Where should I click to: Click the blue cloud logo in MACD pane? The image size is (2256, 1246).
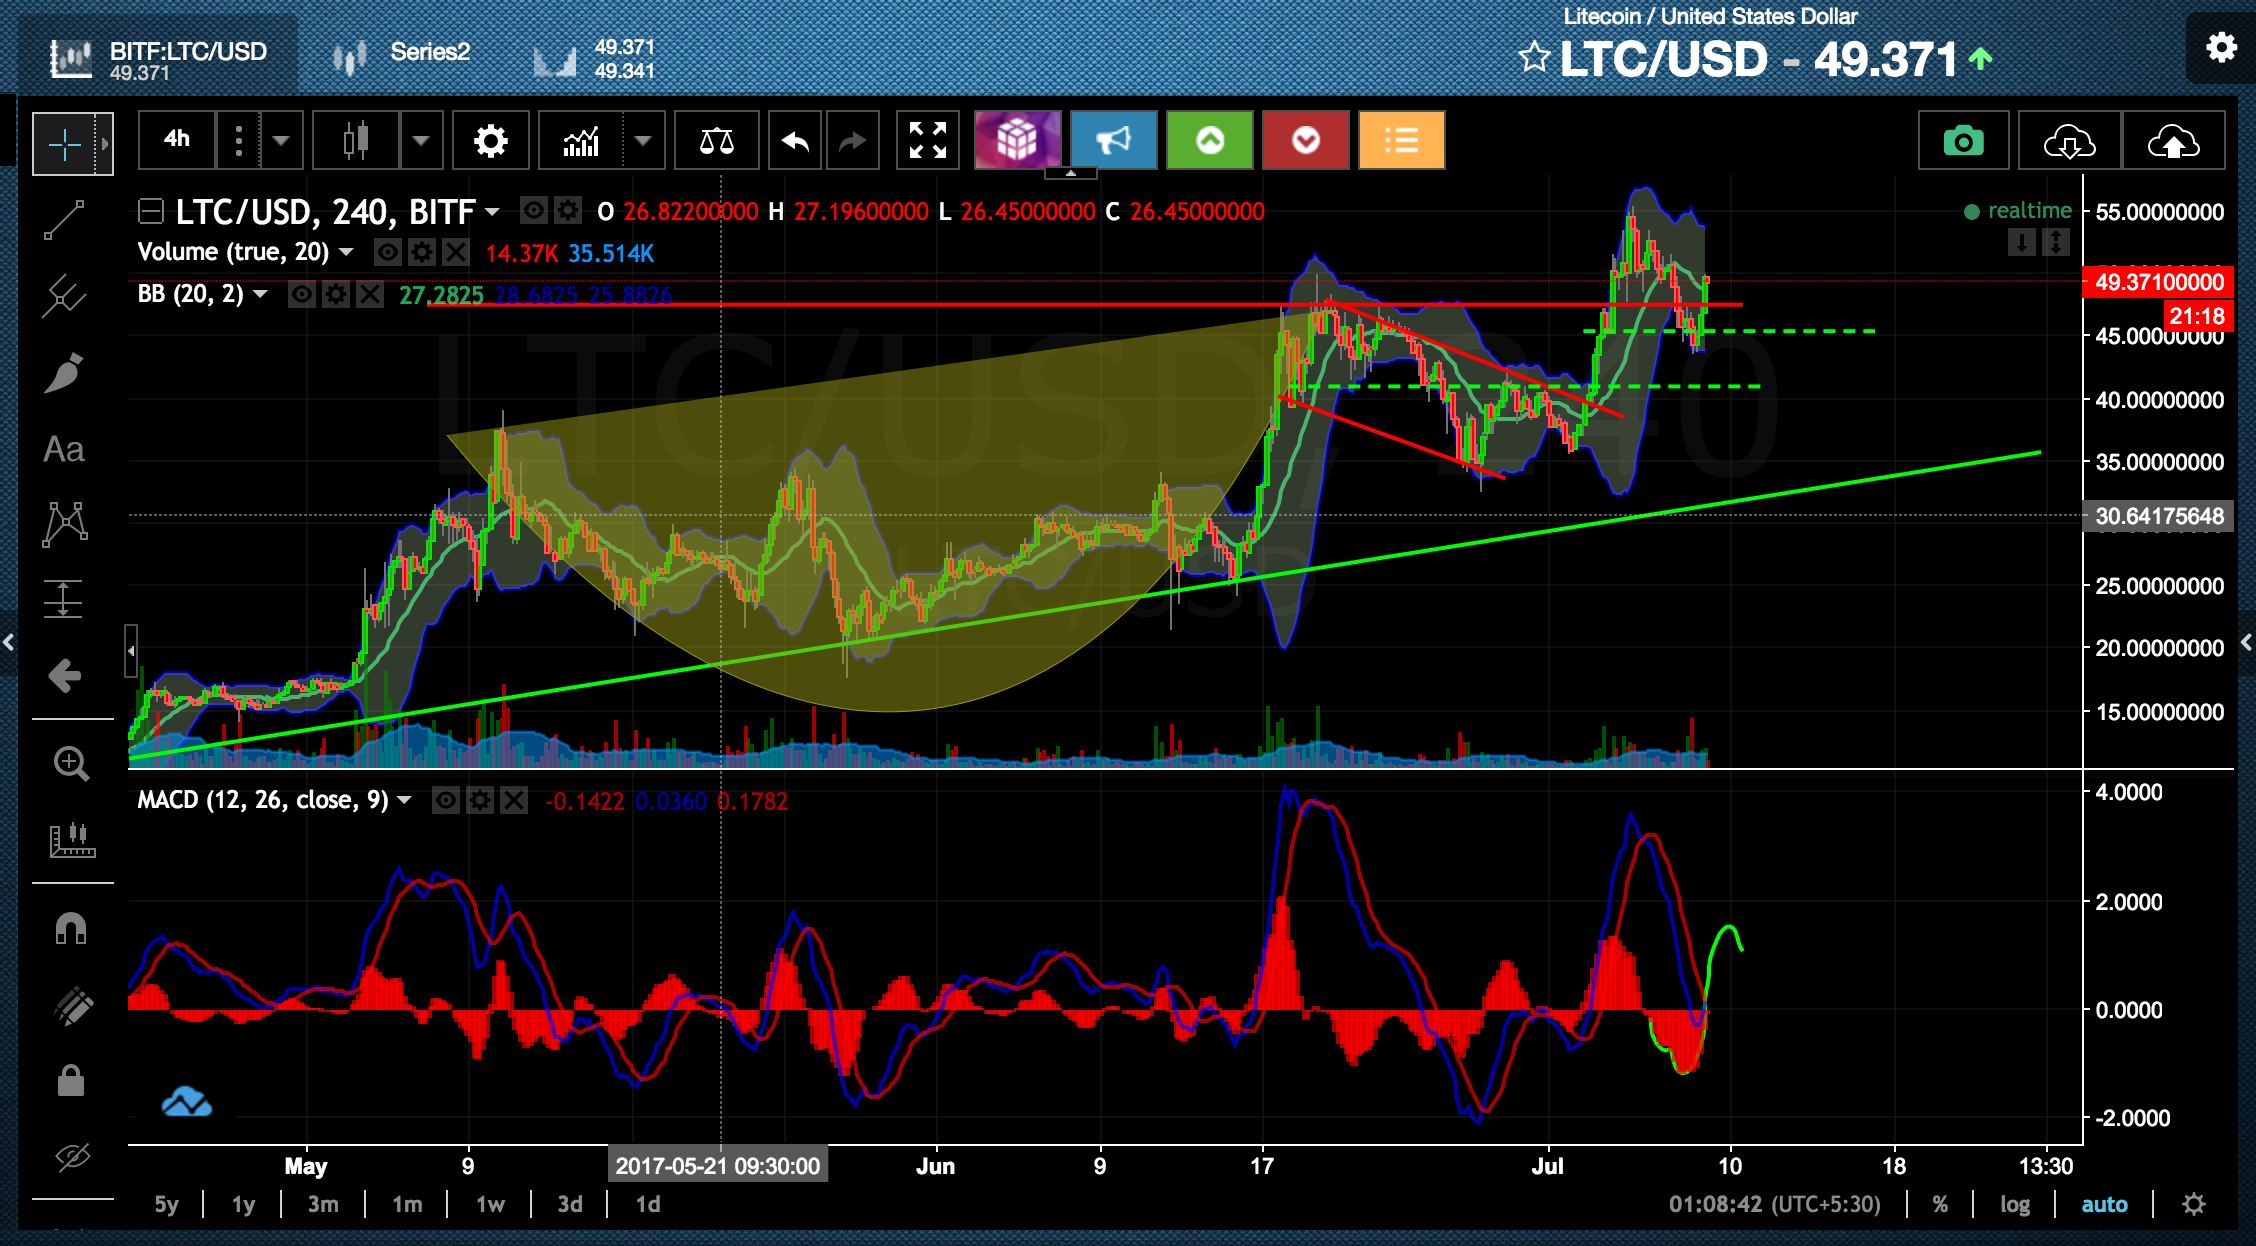187,1102
